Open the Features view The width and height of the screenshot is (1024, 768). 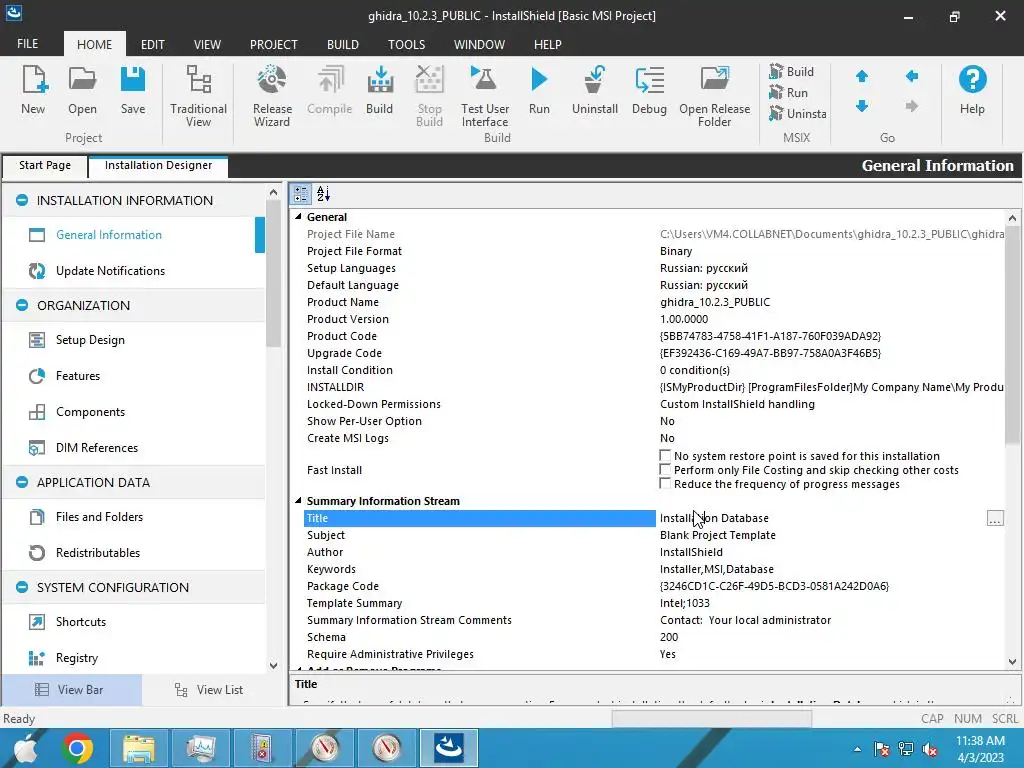[78, 376]
